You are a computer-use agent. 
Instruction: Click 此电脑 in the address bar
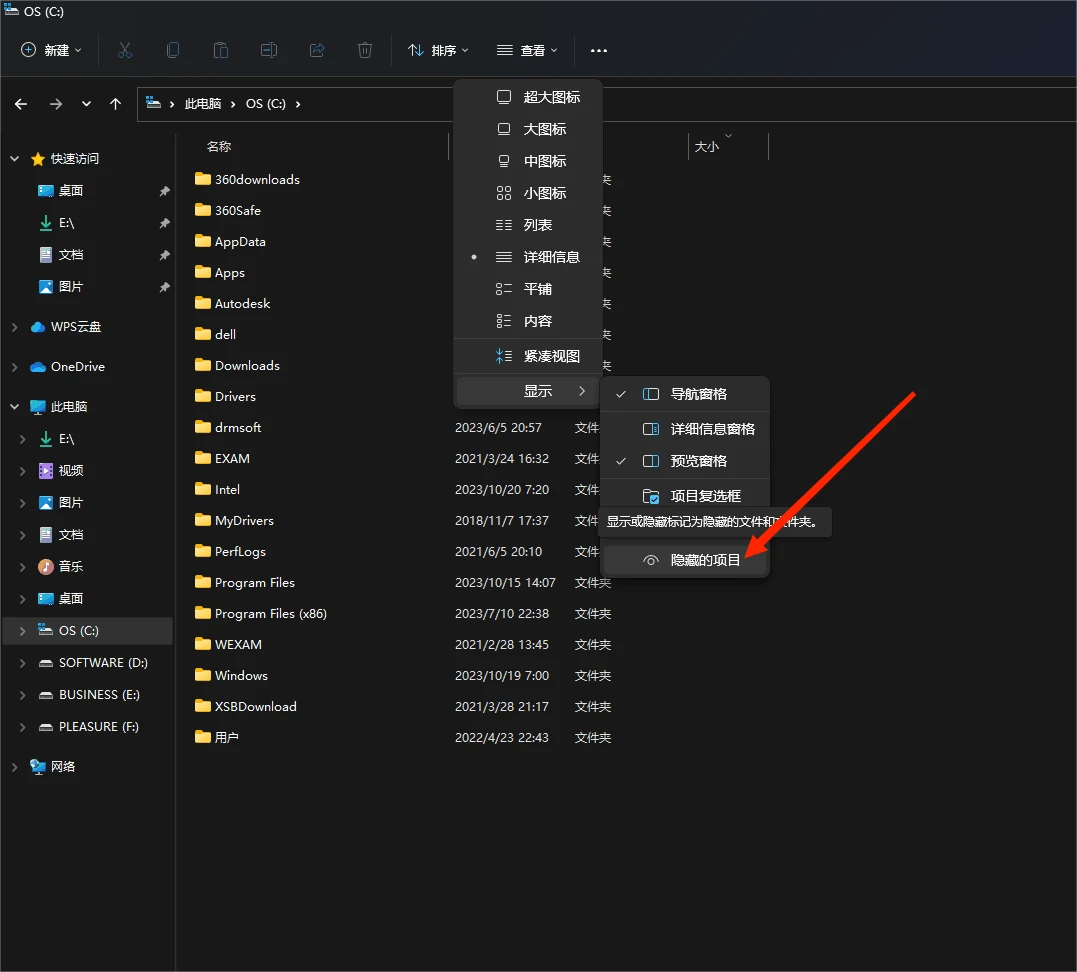[203, 104]
